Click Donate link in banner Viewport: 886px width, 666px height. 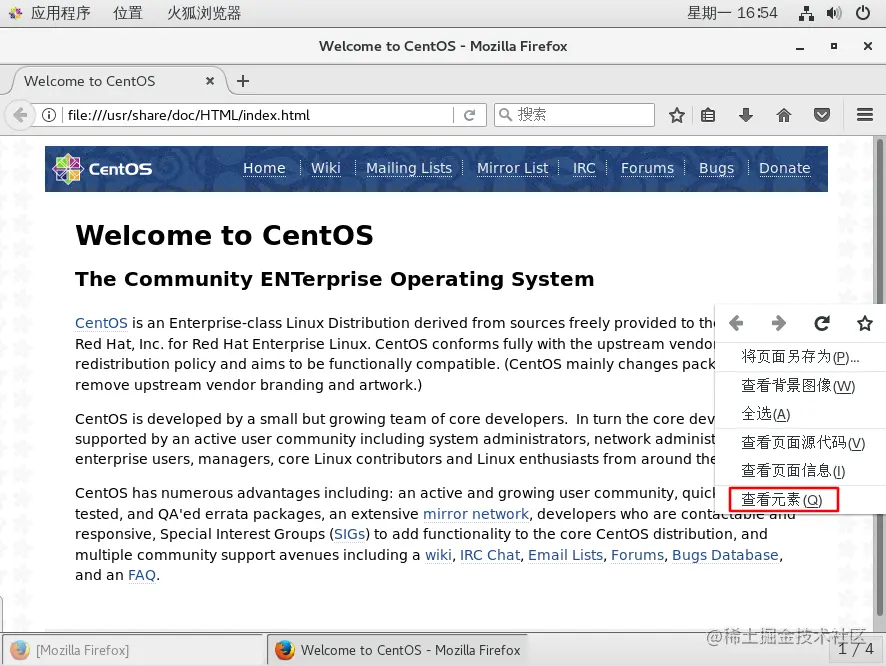pos(784,168)
